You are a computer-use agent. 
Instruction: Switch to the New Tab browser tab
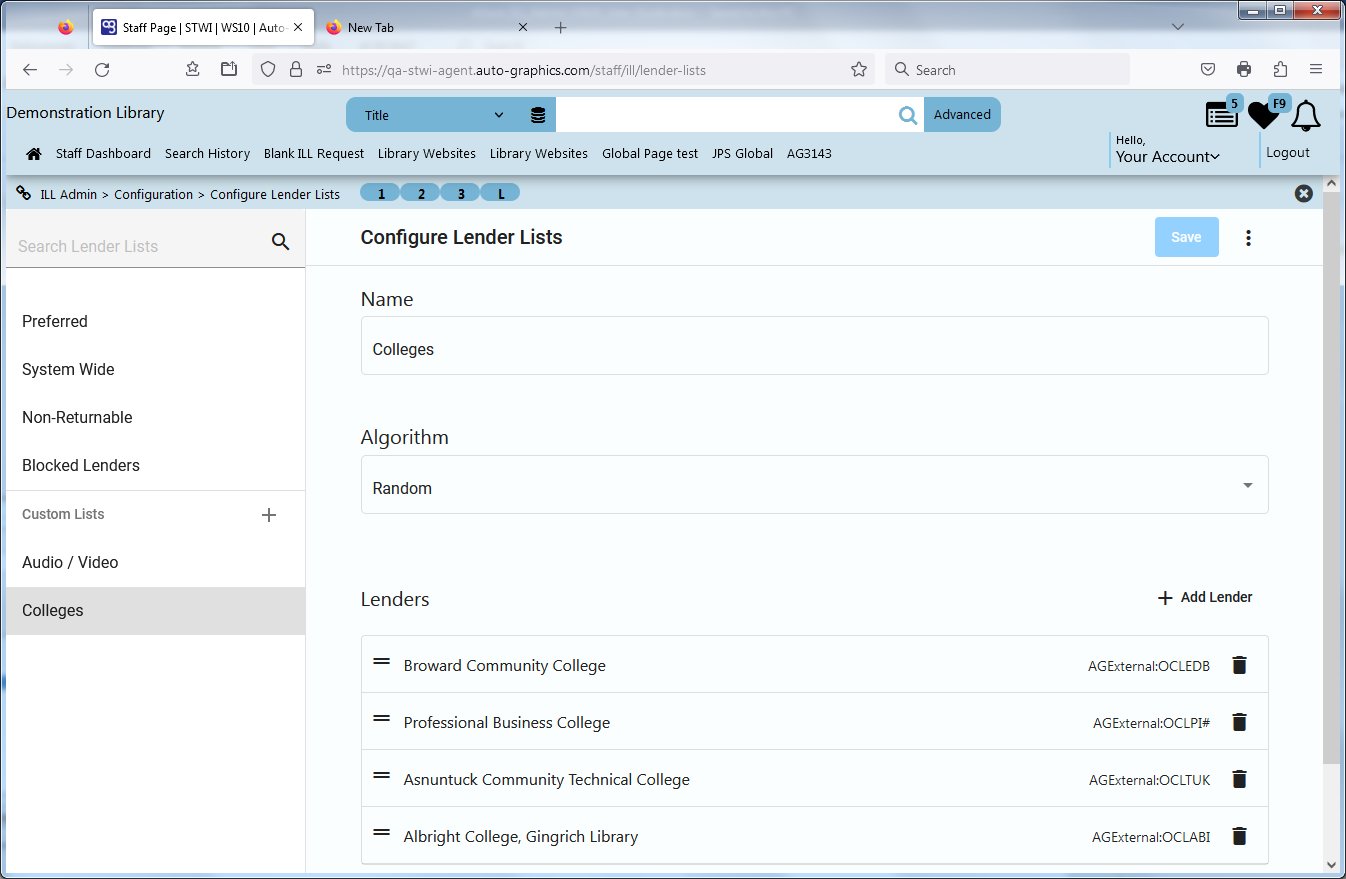click(427, 28)
